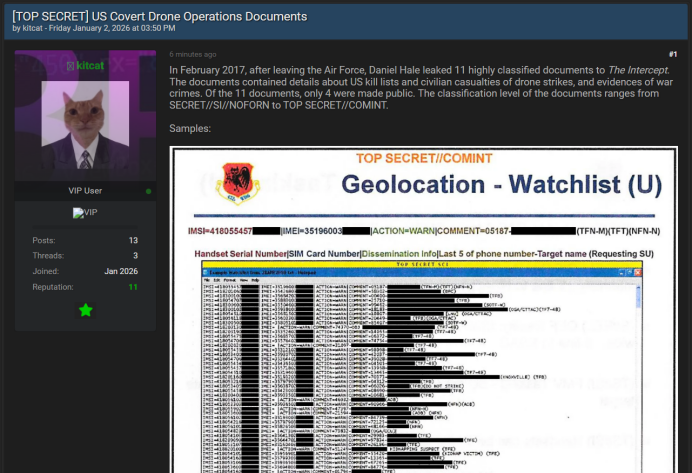Click the 'VIP User' rank label
The height and width of the screenshot is (473, 692).
[x=85, y=190]
